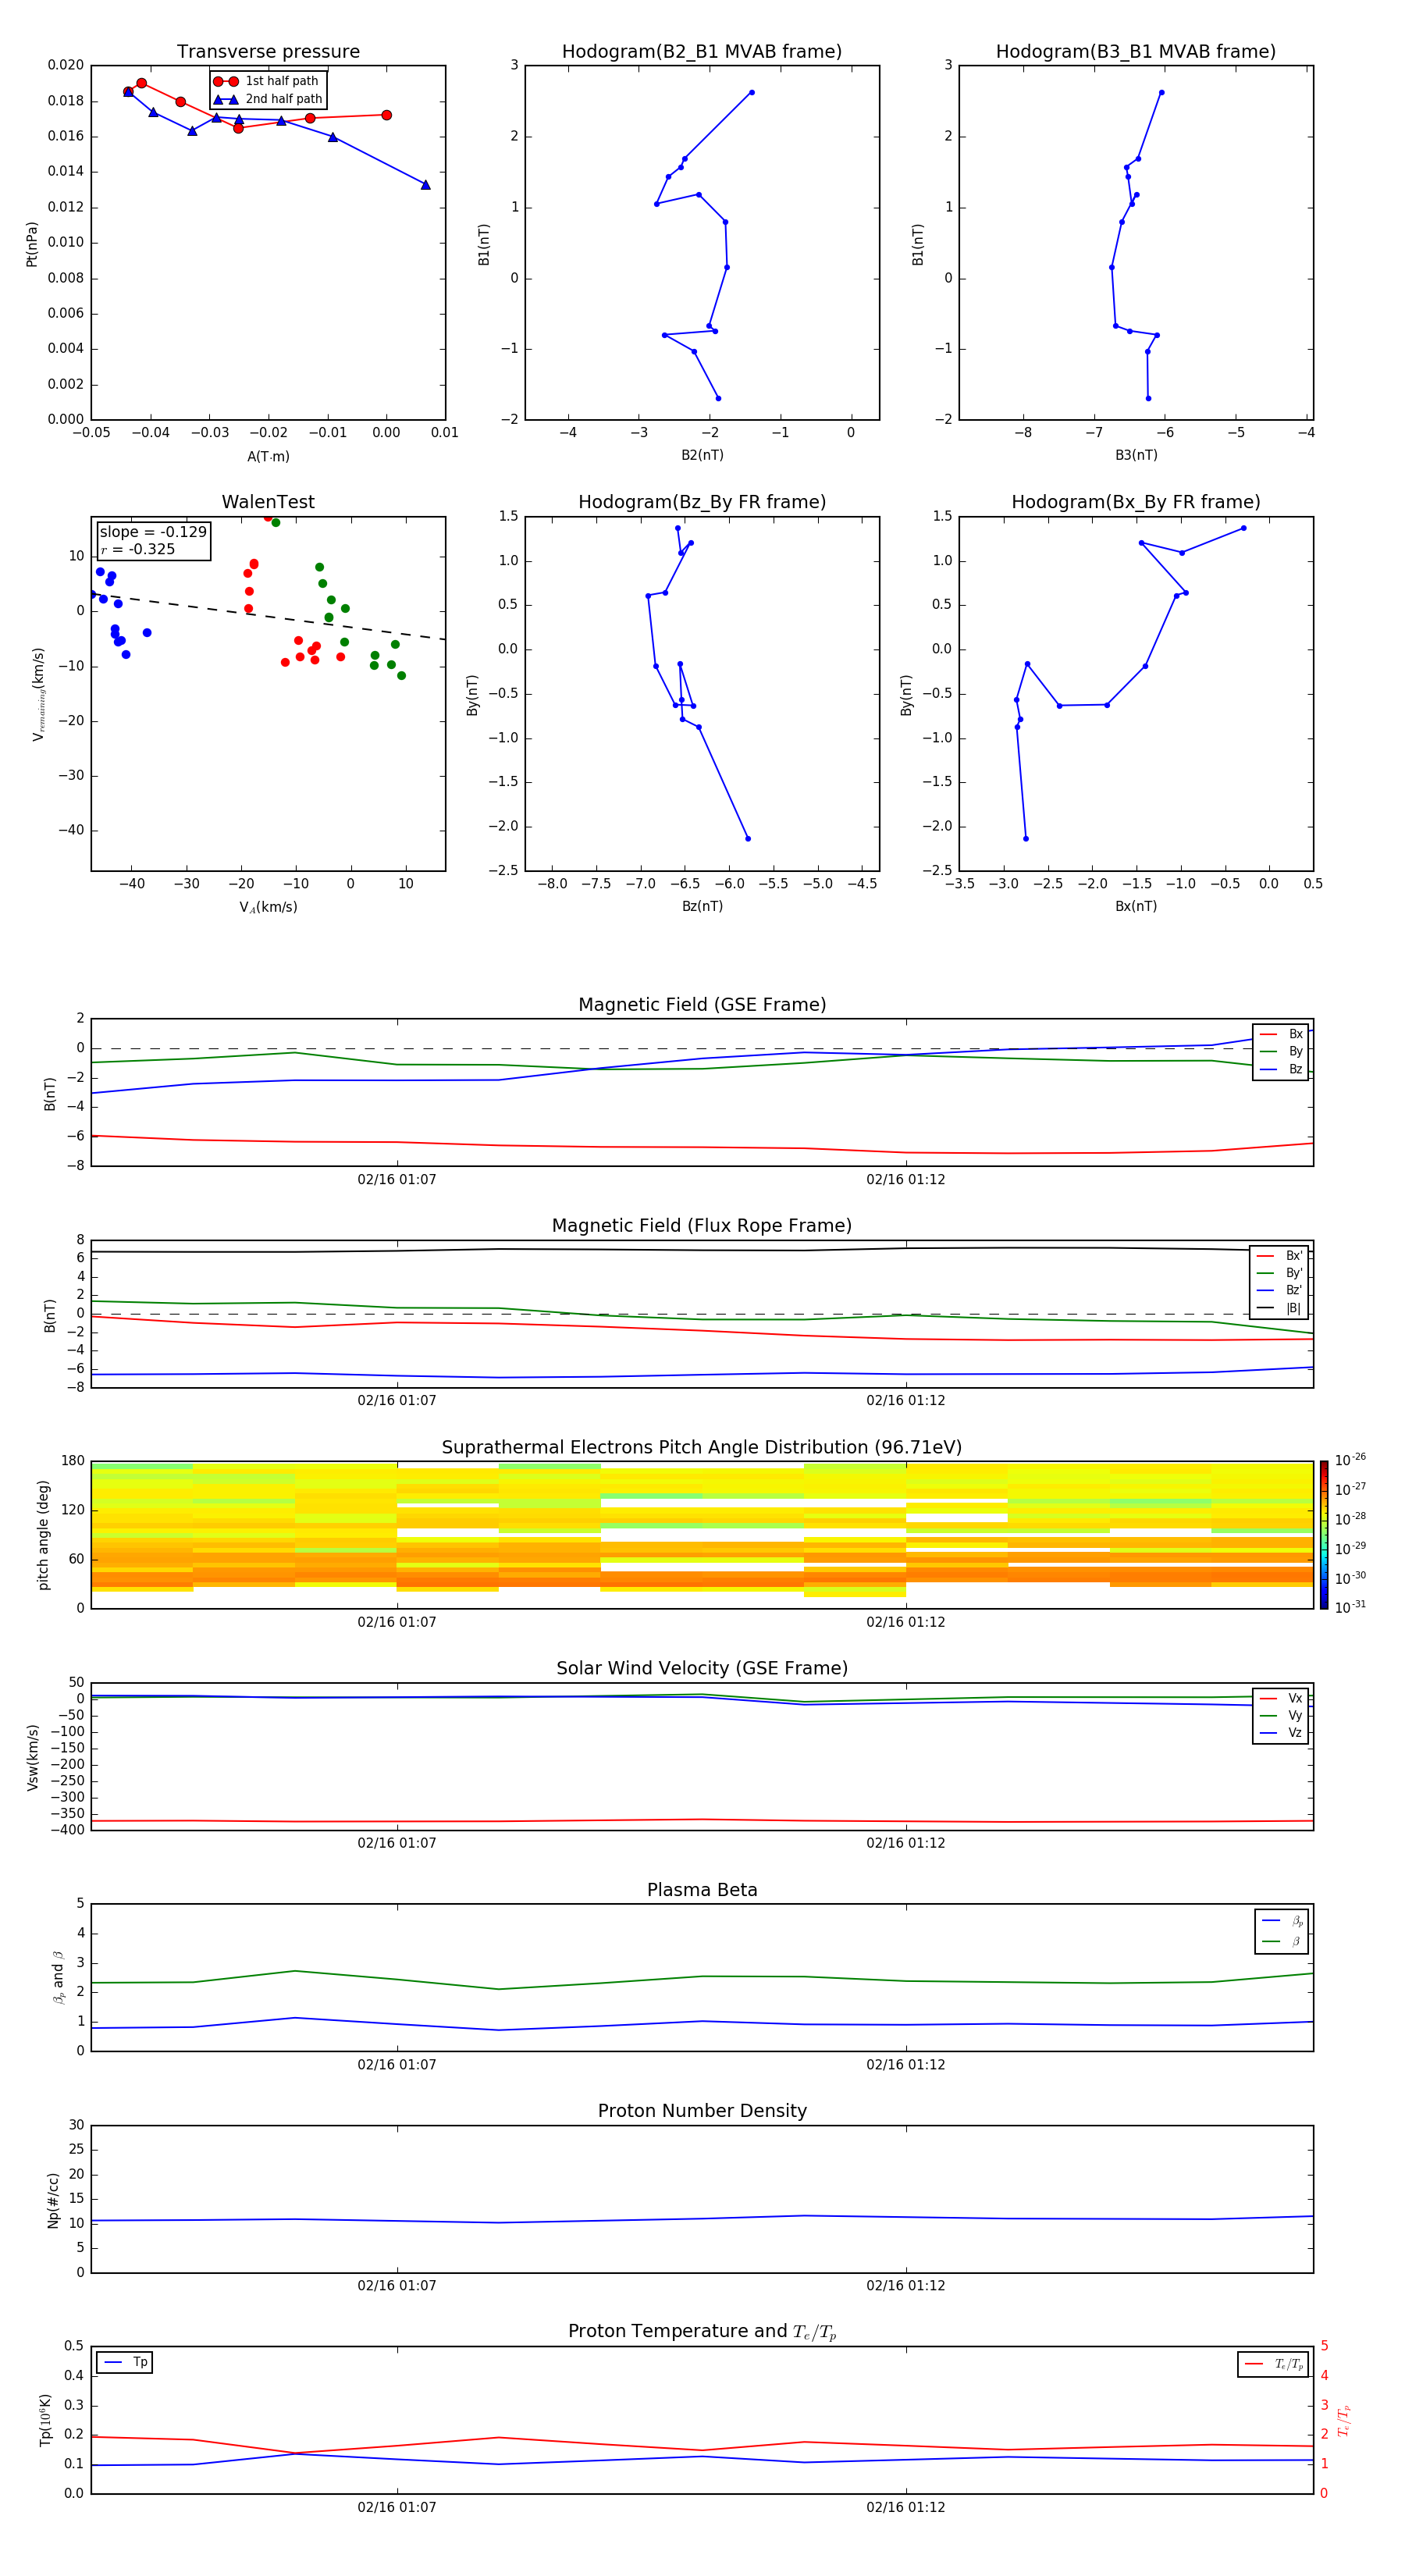Click the 'Transverse pressure' plot title
The height and width of the screenshot is (2576, 1405).
268,51
